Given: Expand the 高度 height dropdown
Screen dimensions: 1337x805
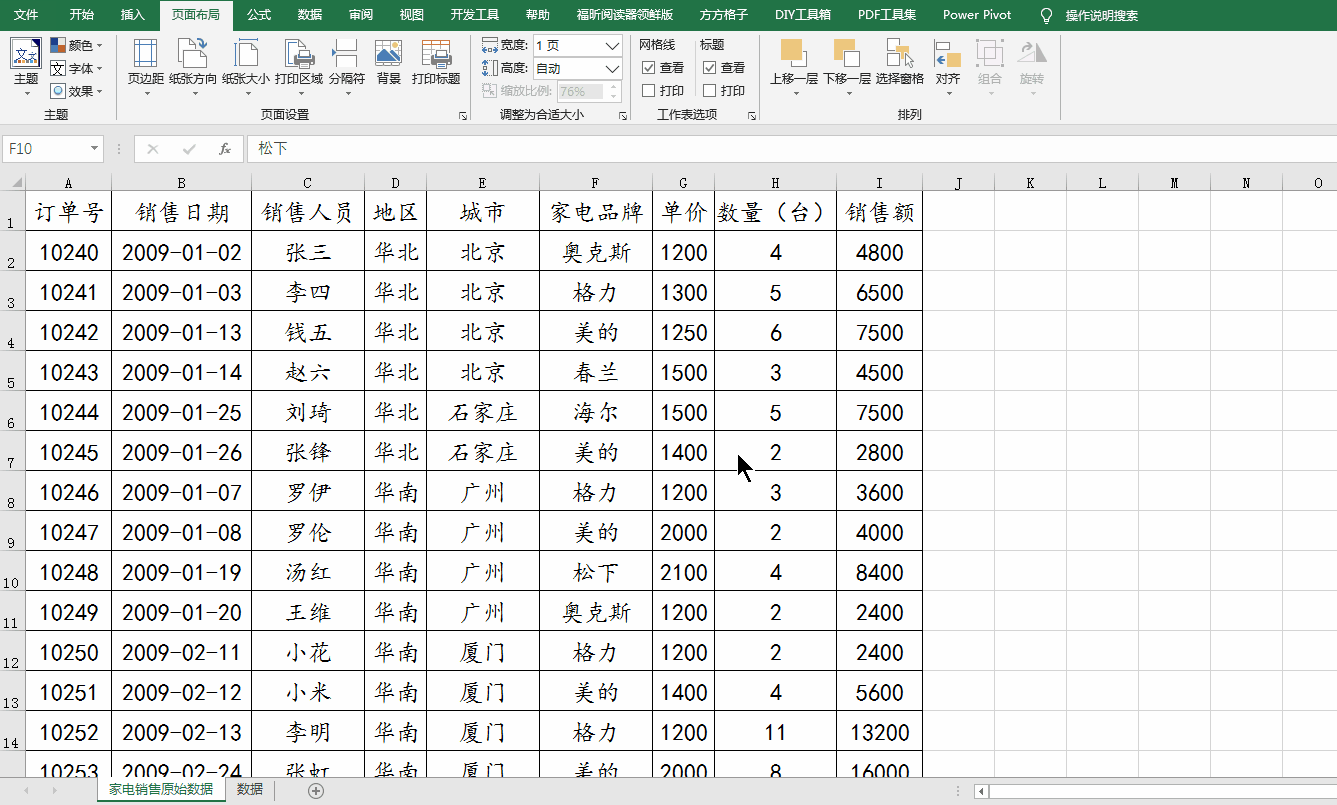Looking at the screenshot, I should [x=612, y=68].
